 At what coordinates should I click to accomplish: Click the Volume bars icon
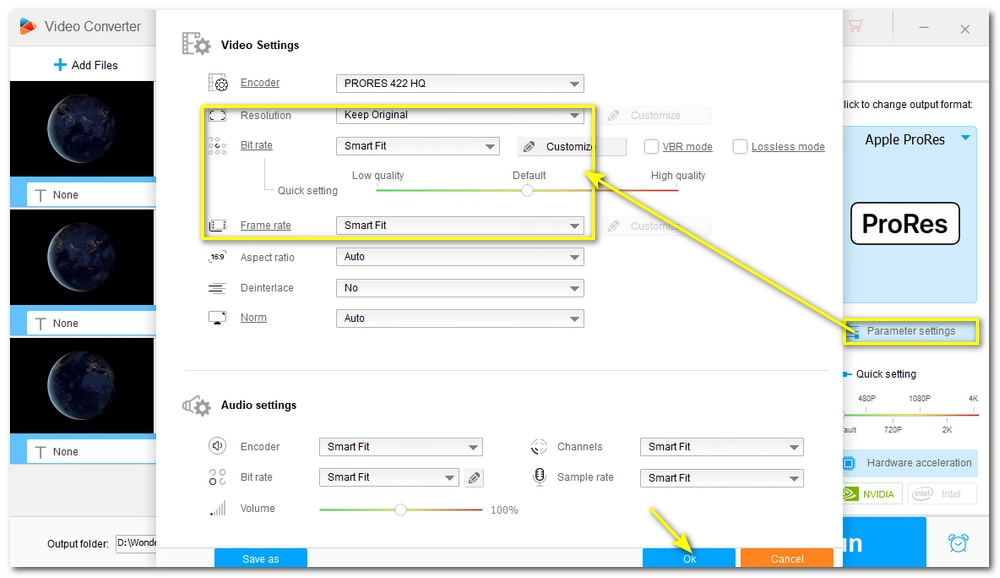[217, 508]
